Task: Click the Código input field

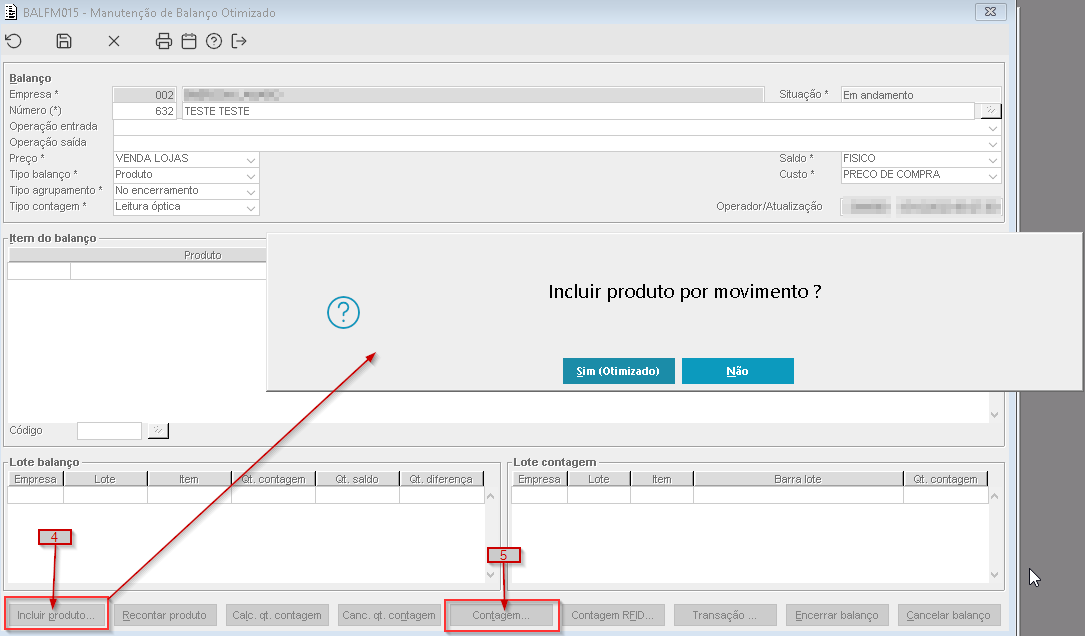Action: pos(109,430)
